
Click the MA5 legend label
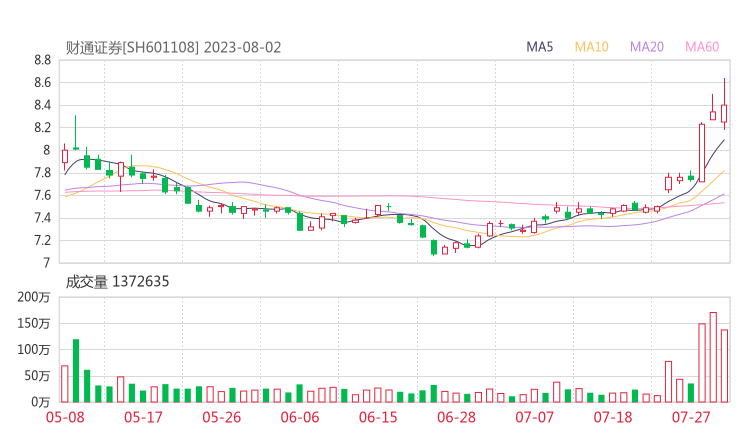(539, 47)
